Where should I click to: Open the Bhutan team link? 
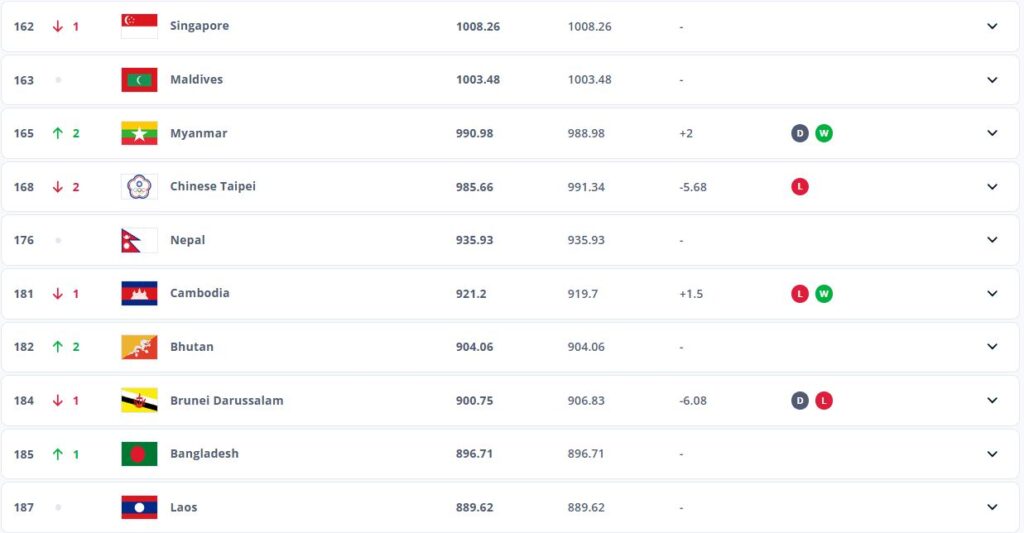click(191, 347)
